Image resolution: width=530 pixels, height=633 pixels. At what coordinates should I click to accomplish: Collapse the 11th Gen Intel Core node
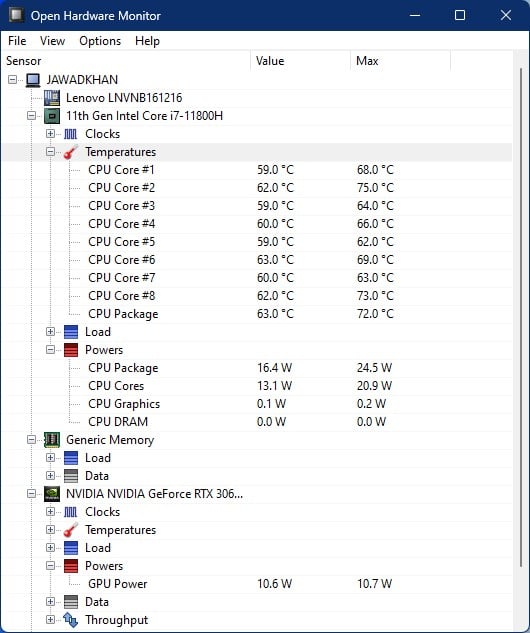[31, 116]
